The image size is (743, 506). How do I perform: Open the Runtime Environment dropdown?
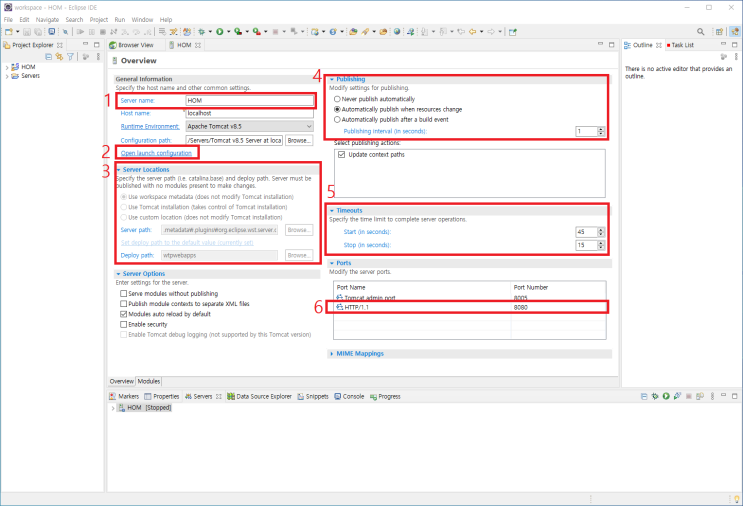[250, 126]
